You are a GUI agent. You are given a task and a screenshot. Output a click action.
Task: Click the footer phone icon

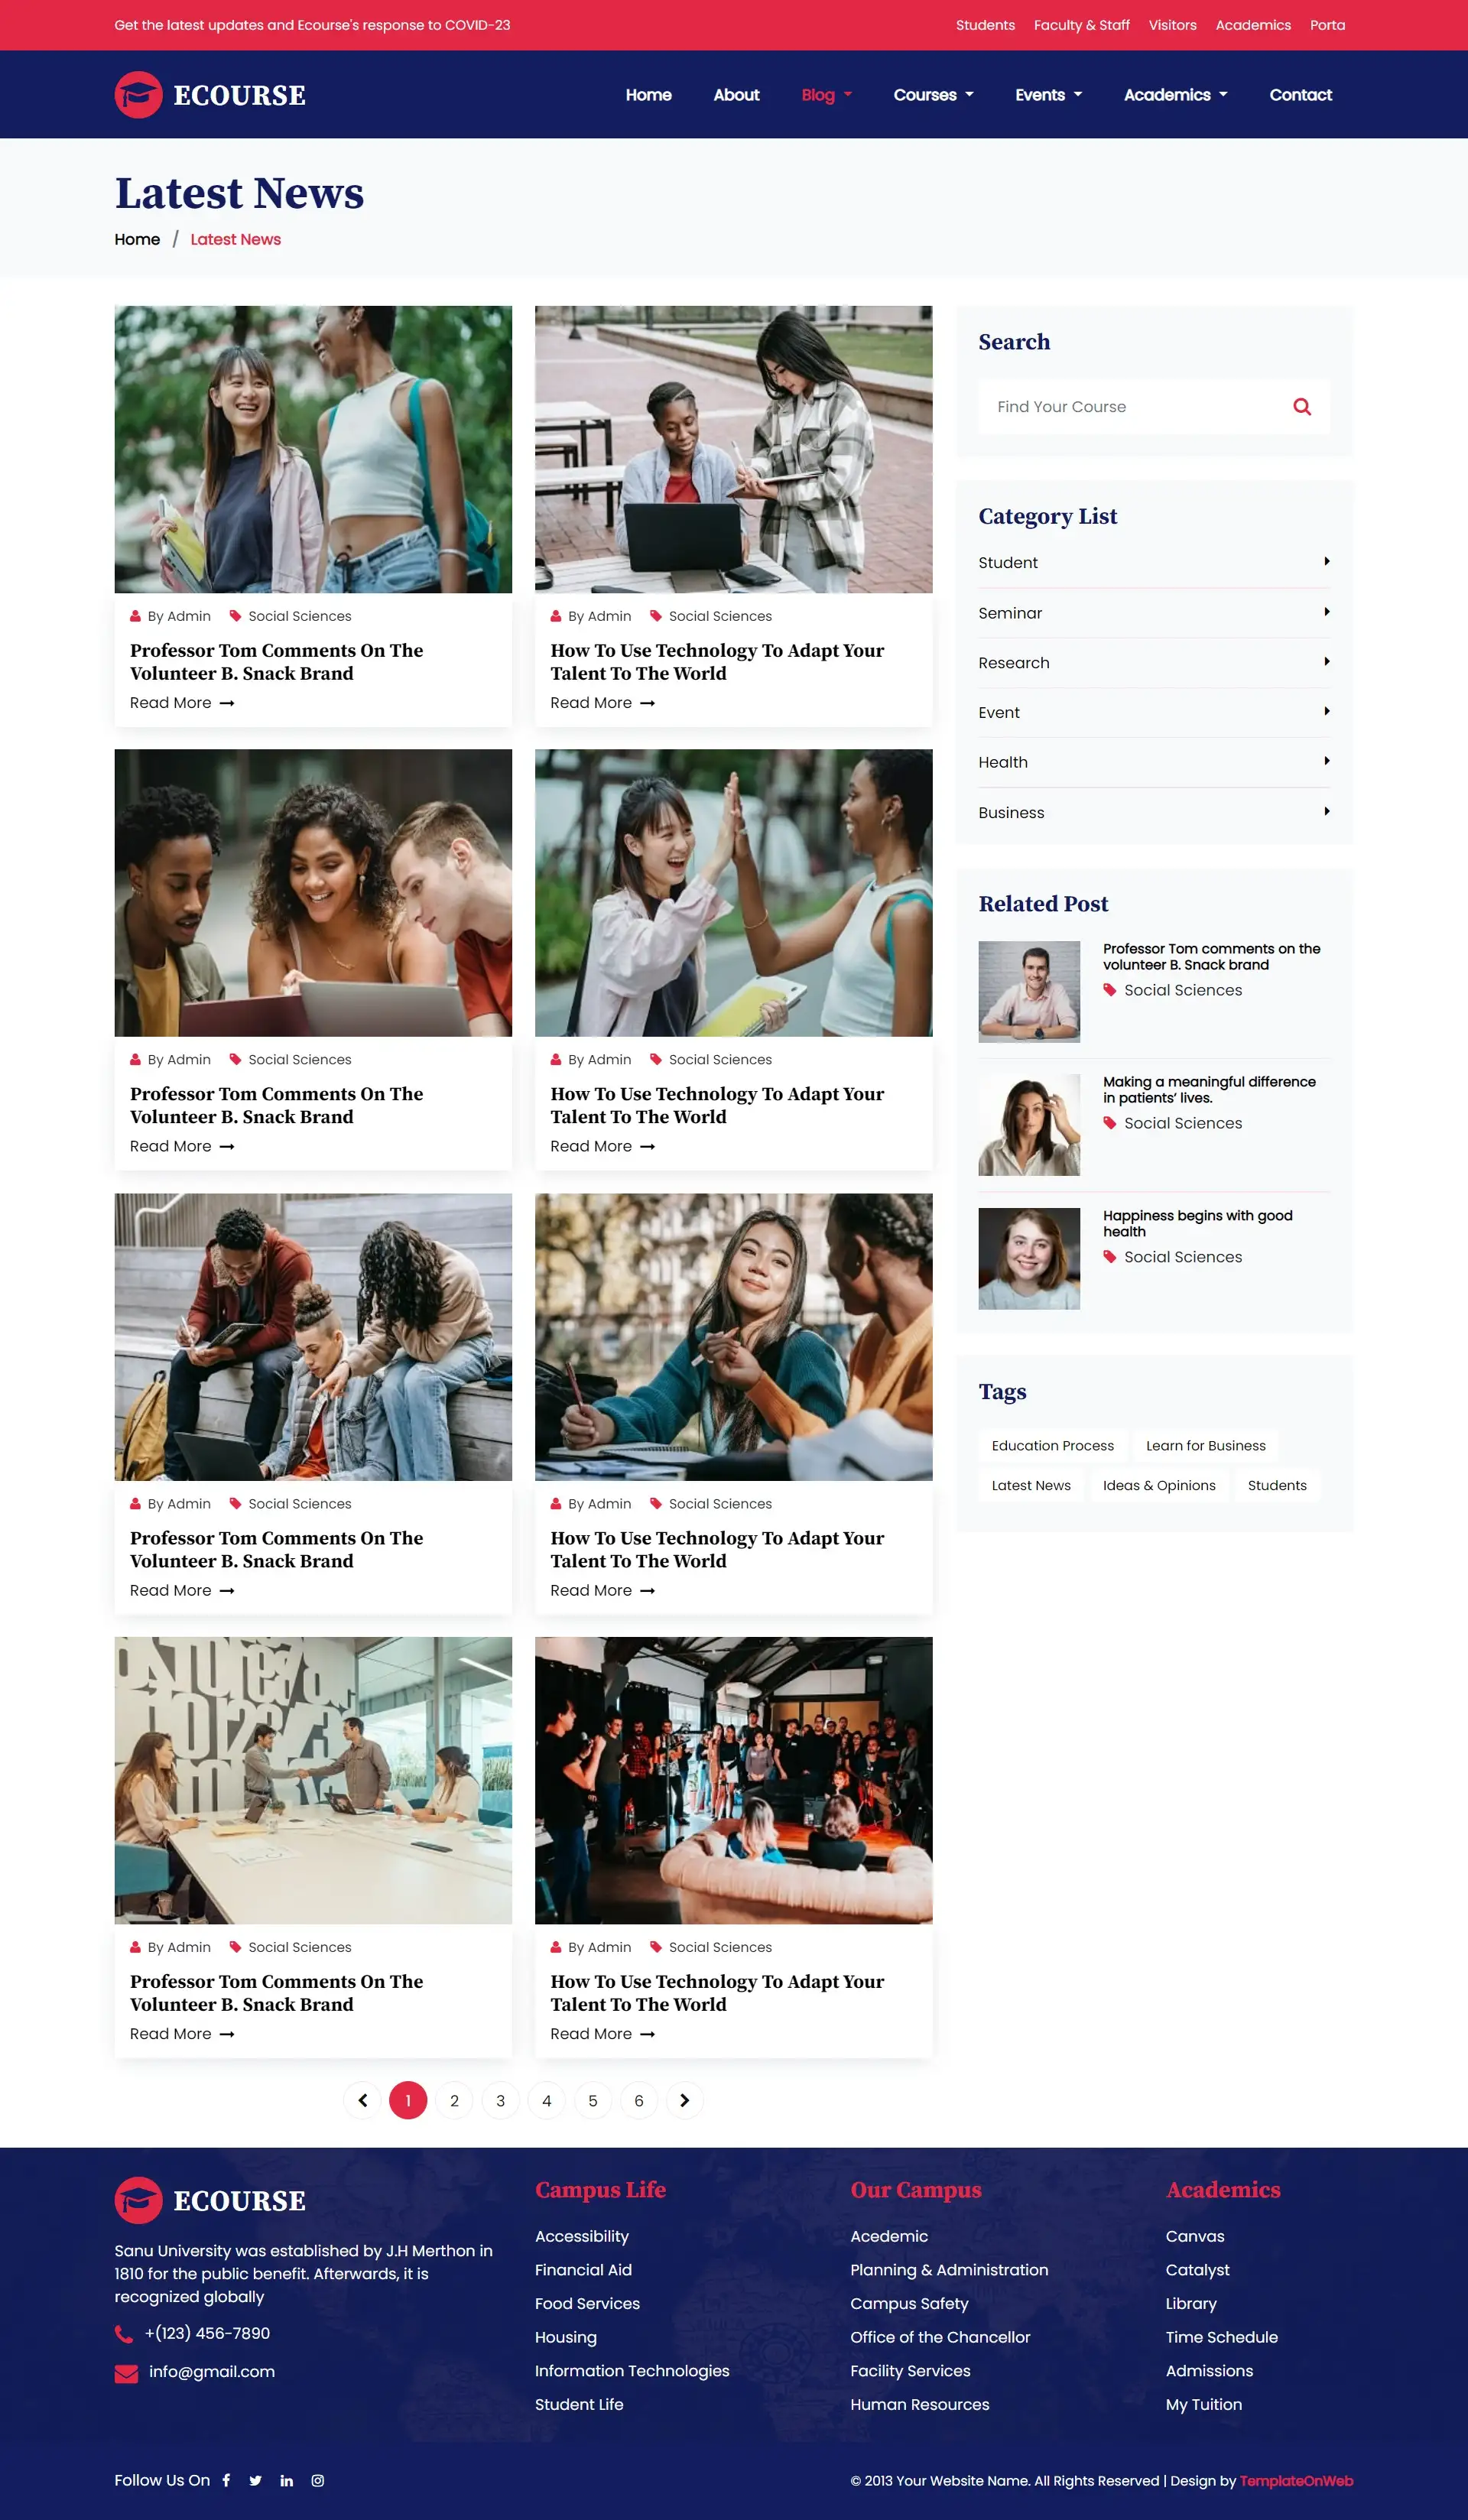click(x=124, y=2334)
